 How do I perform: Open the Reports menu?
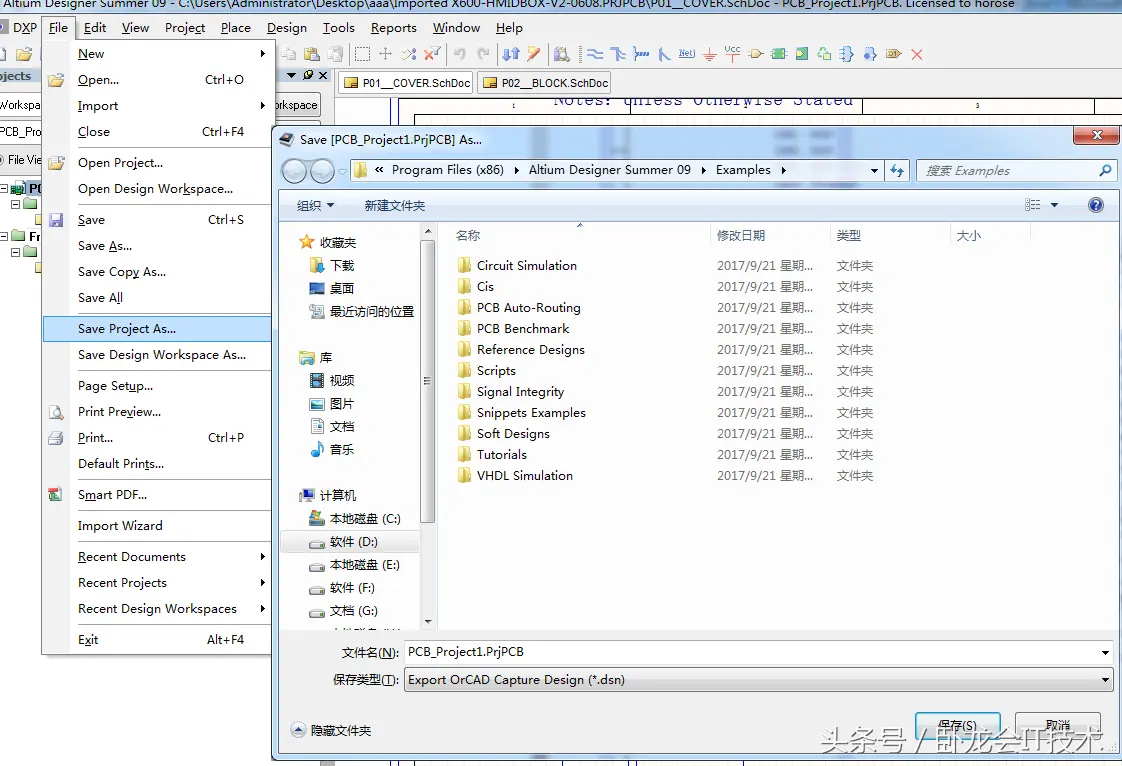coord(394,28)
